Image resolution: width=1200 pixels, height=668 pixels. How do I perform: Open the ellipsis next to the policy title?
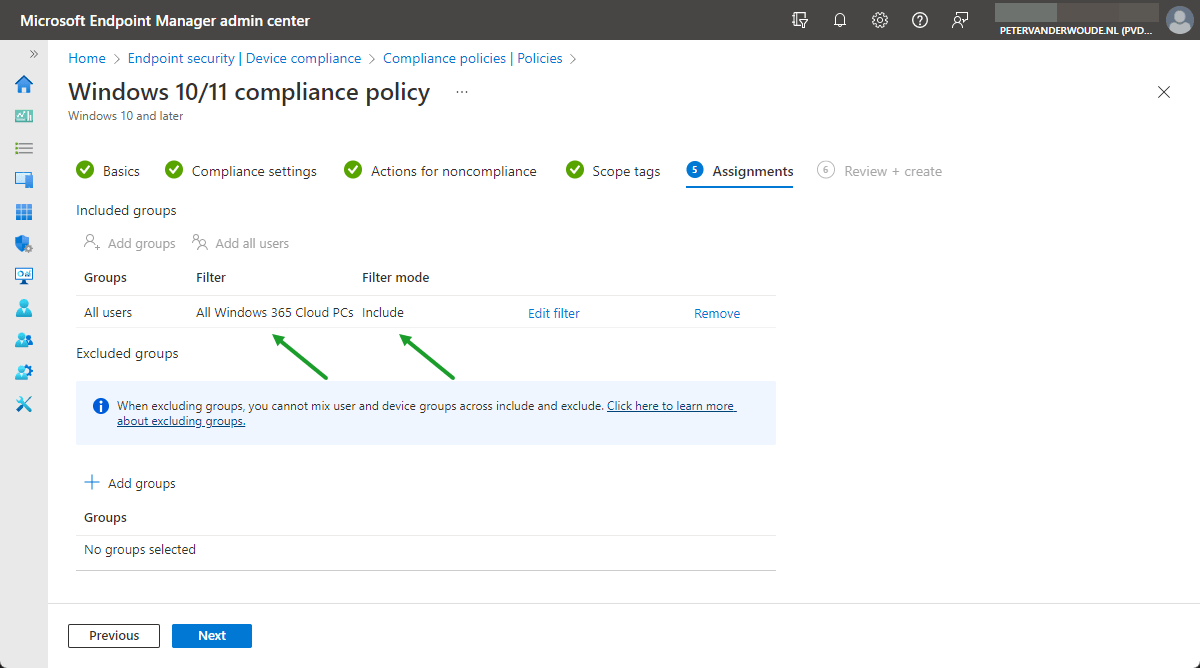click(461, 92)
